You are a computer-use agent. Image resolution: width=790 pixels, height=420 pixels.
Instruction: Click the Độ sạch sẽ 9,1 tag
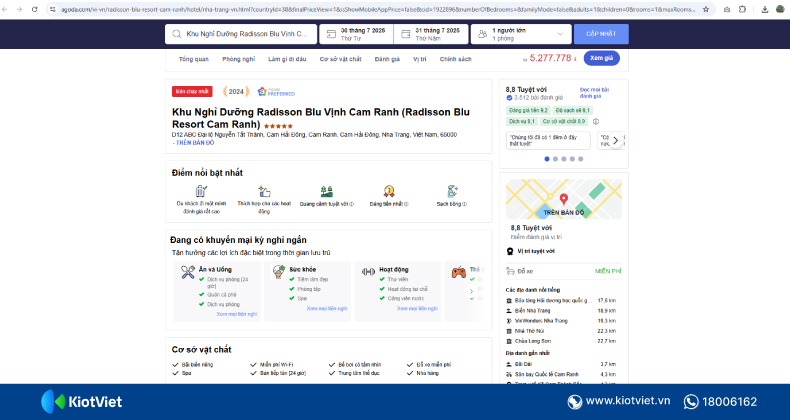[x=573, y=110]
